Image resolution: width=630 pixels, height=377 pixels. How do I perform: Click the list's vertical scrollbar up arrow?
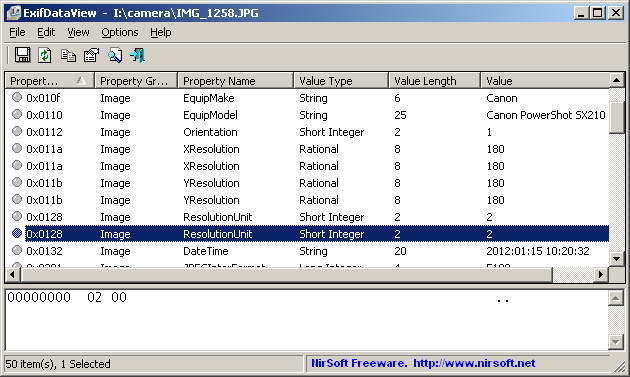click(x=616, y=80)
